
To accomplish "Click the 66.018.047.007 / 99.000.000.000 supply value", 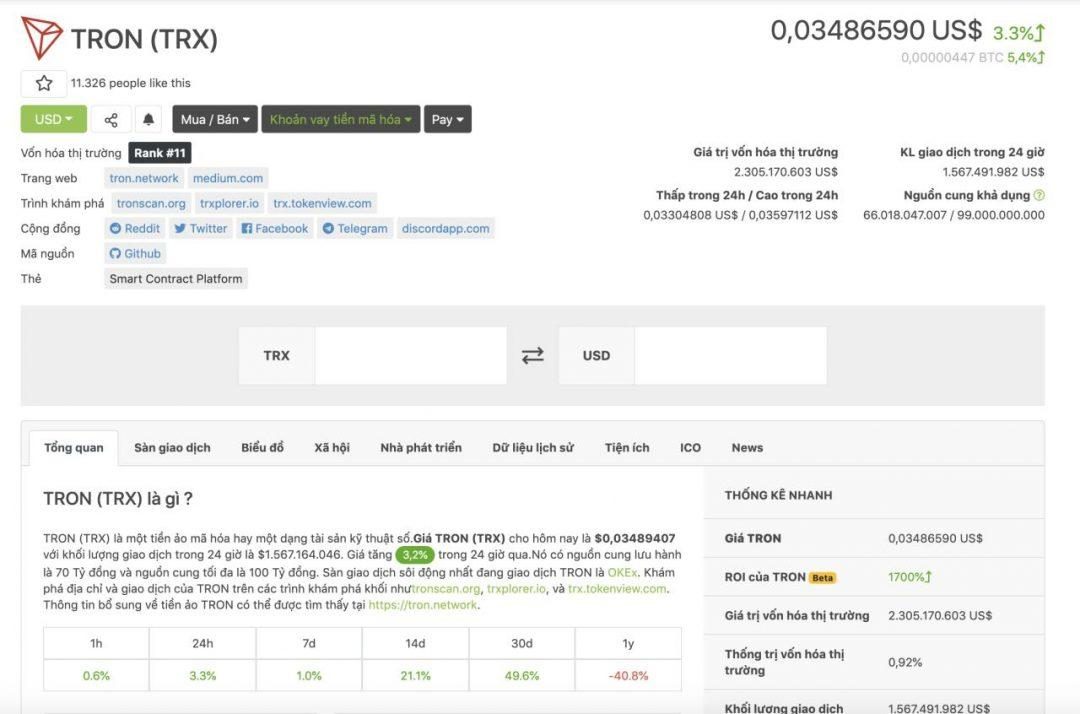I will coord(954,216).
